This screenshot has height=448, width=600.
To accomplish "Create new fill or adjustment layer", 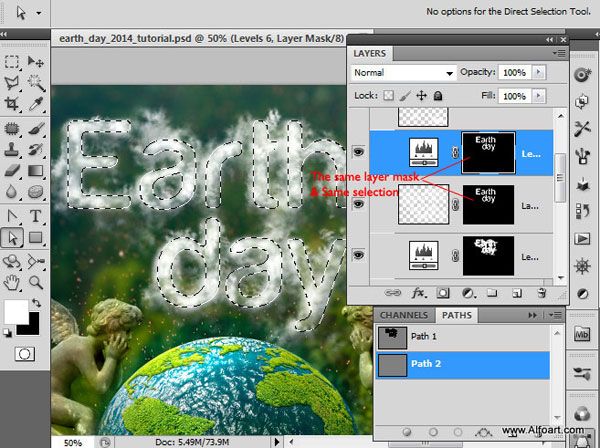I will pyautogui.click(x=468, y=293).
